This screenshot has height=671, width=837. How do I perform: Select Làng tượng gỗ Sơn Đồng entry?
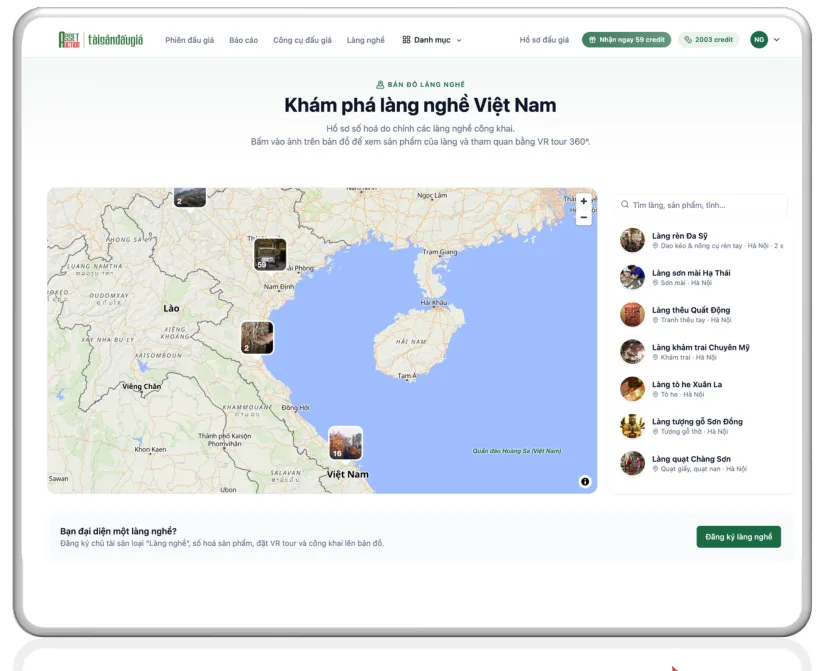click(x=702, y=426)
